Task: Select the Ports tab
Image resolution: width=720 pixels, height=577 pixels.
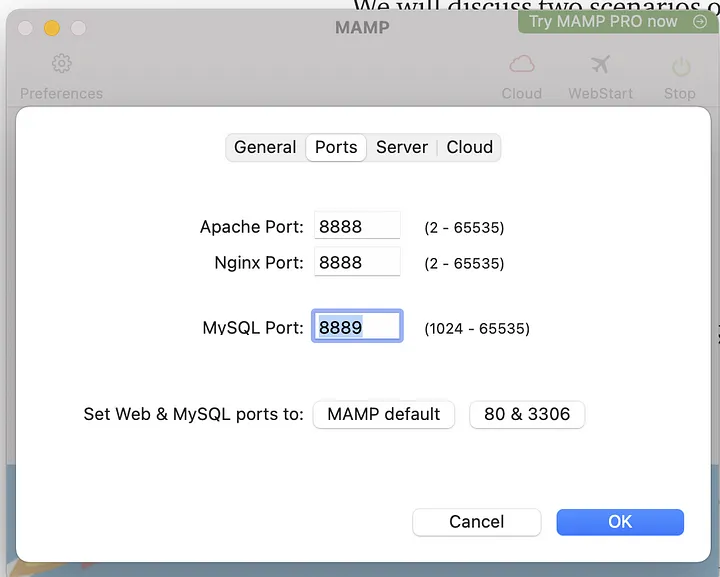Action: pos(336,147)
